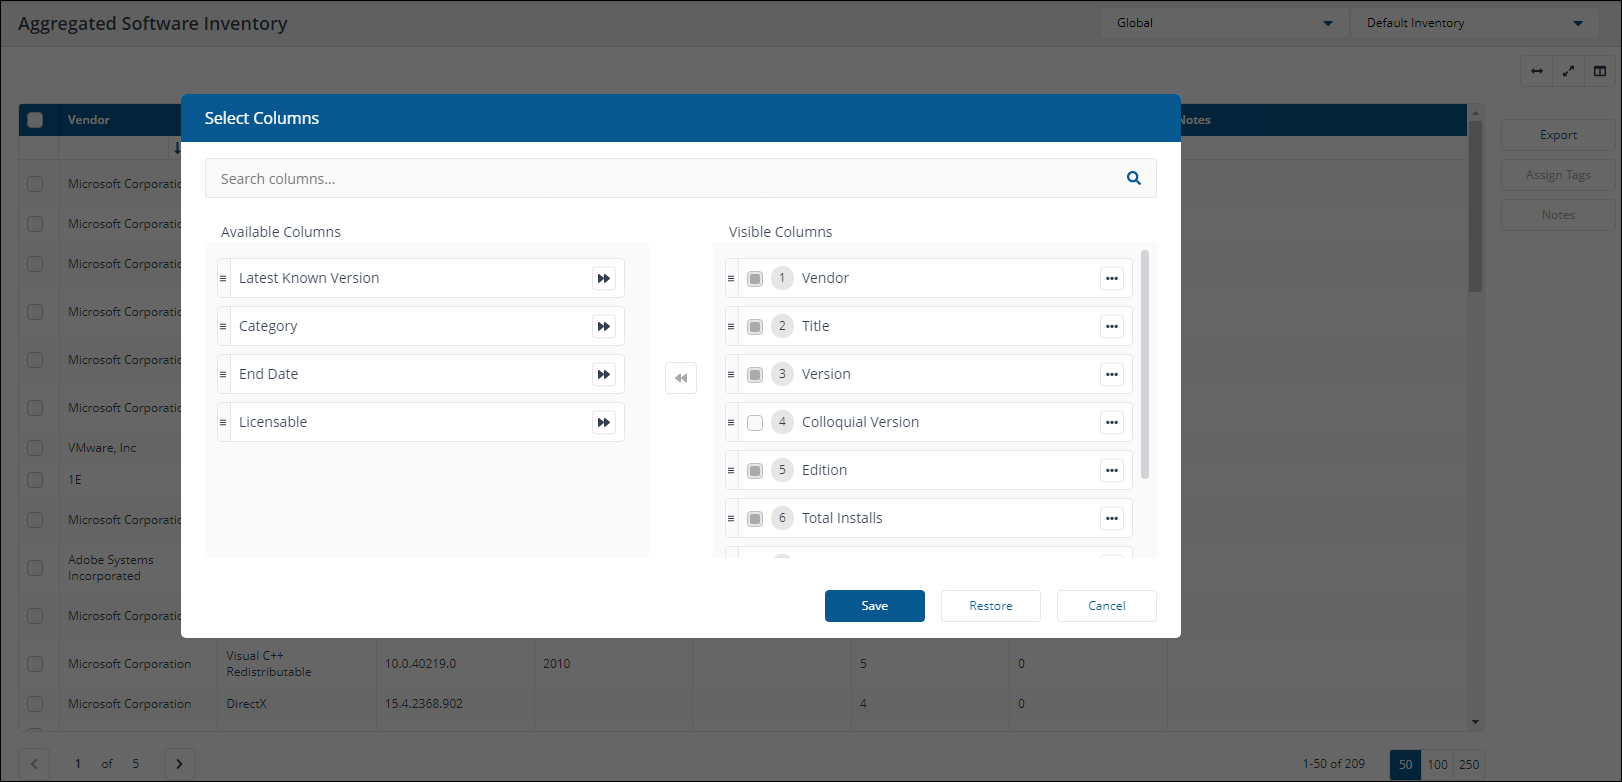
Task: Focus the Search columns input field
Action: (x=660, y=179)
